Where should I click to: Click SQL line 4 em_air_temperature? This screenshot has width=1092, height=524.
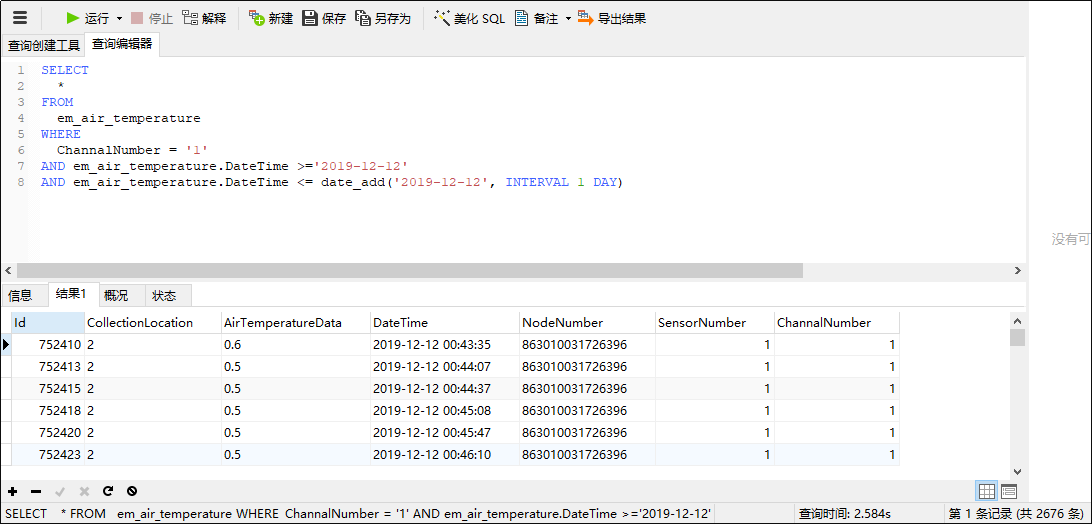(129, 118)
